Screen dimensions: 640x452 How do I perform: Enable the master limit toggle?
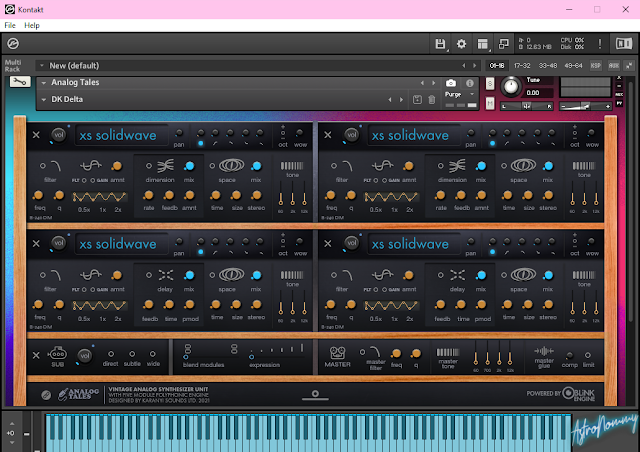pyautogui.click(x=588, y=355)
